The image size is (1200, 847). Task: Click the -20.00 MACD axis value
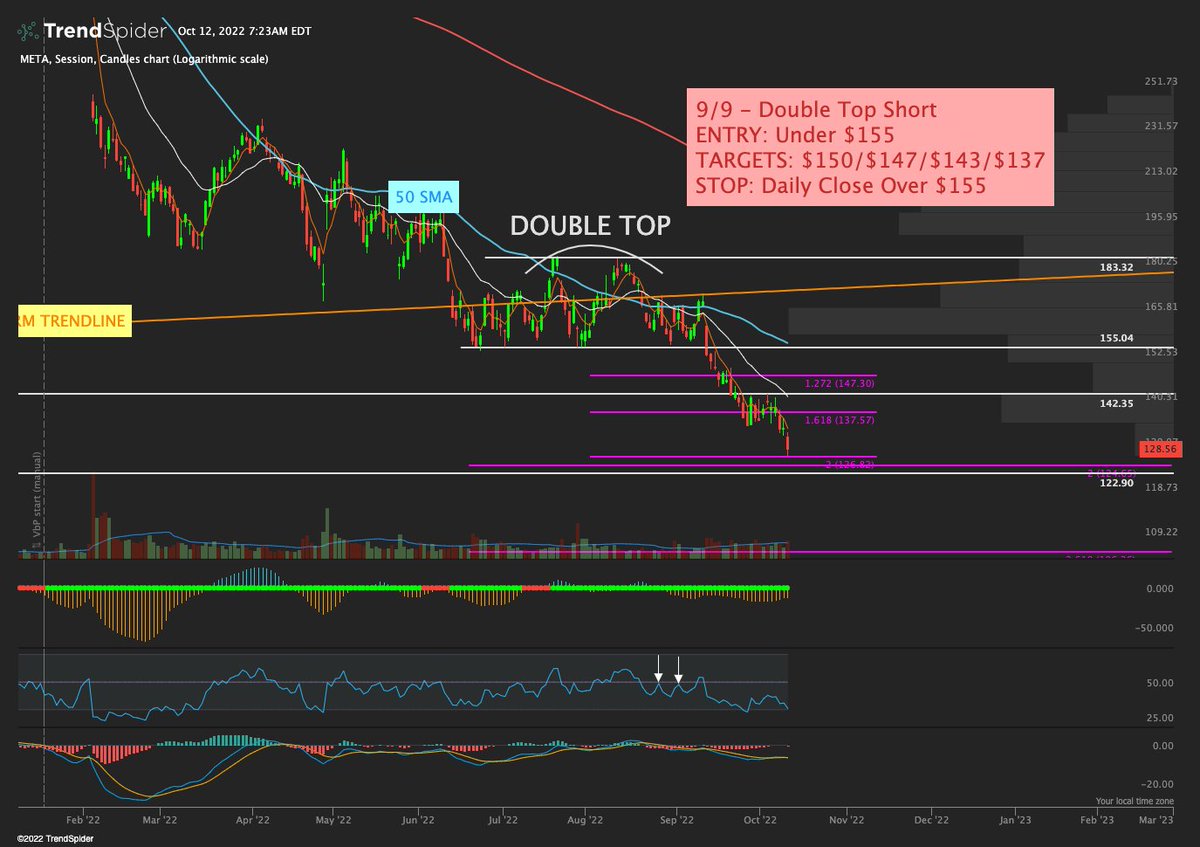coord(1159,784)
